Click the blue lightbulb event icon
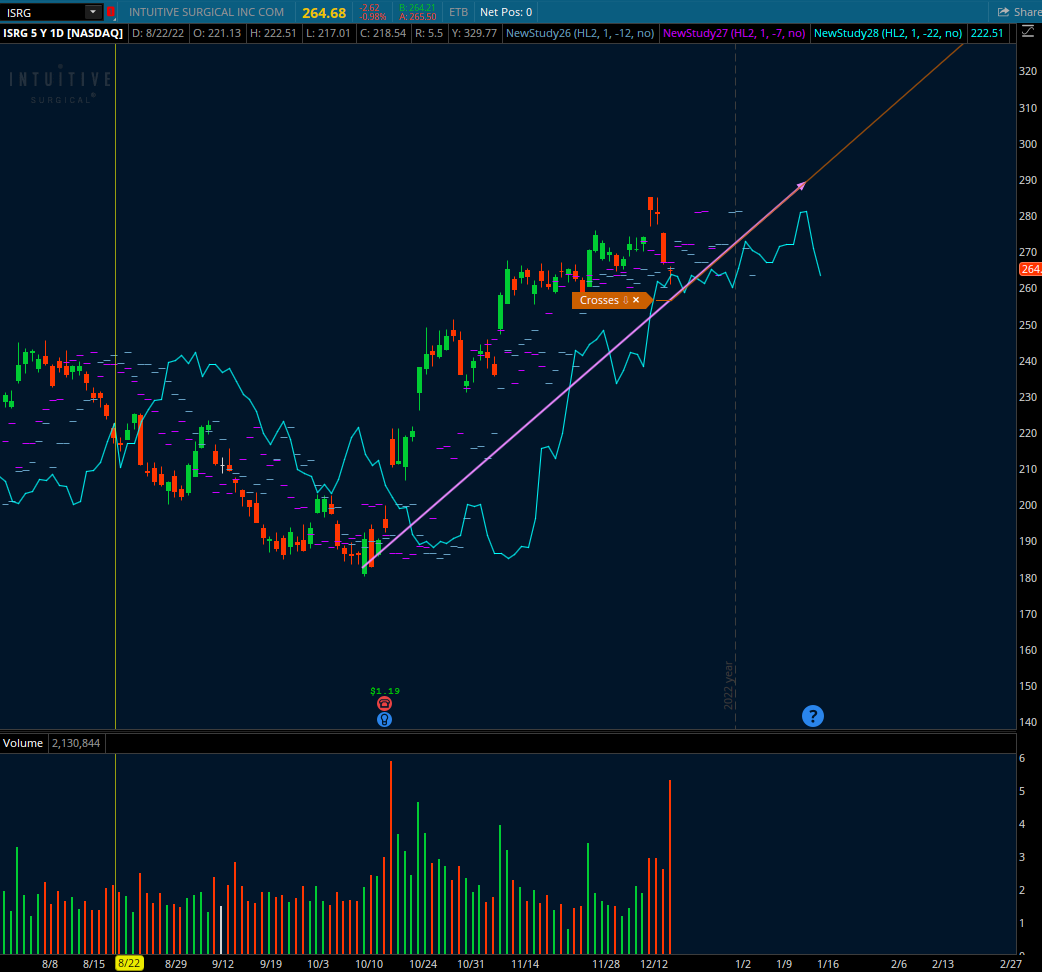 pyautogui.click(x=384, y=720)
